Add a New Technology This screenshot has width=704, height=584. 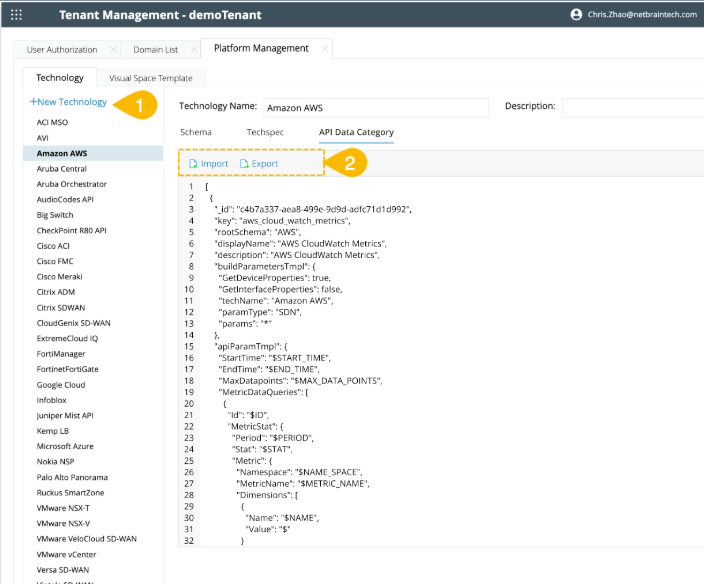pyautogui.click(x=68, y=102)
